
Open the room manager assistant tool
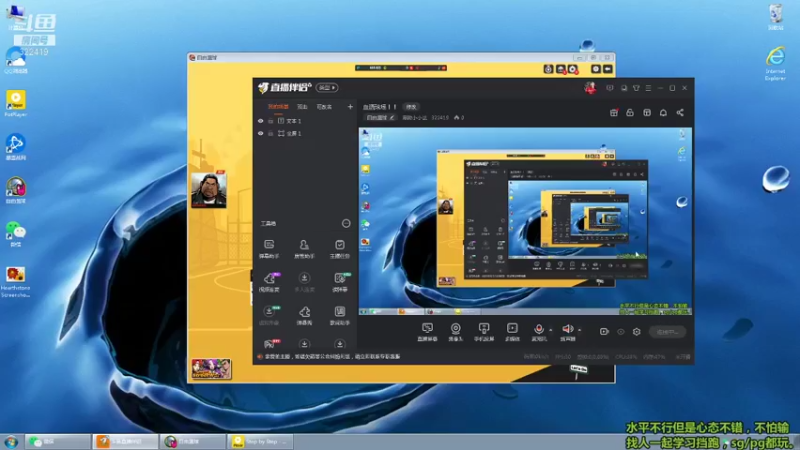[x=304, y=248]
